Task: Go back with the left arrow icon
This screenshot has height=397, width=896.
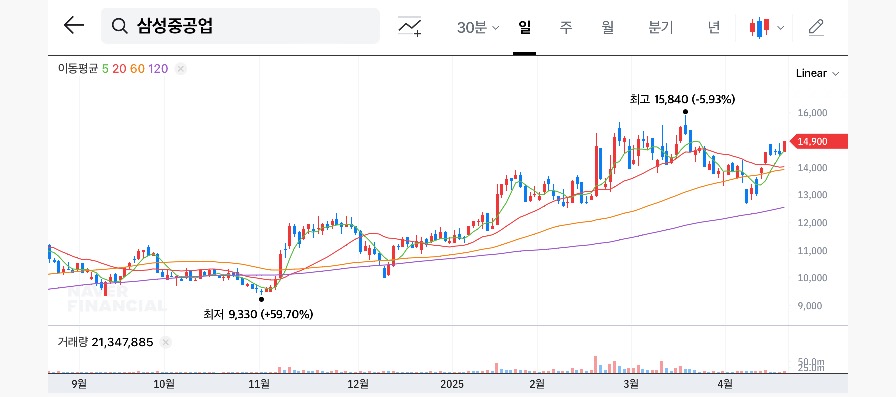Action: [74, 25]
